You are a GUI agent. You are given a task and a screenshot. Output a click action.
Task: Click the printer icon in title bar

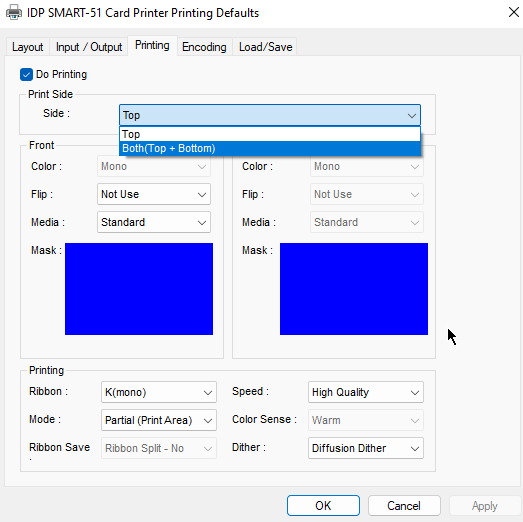[x=14, y=13]
